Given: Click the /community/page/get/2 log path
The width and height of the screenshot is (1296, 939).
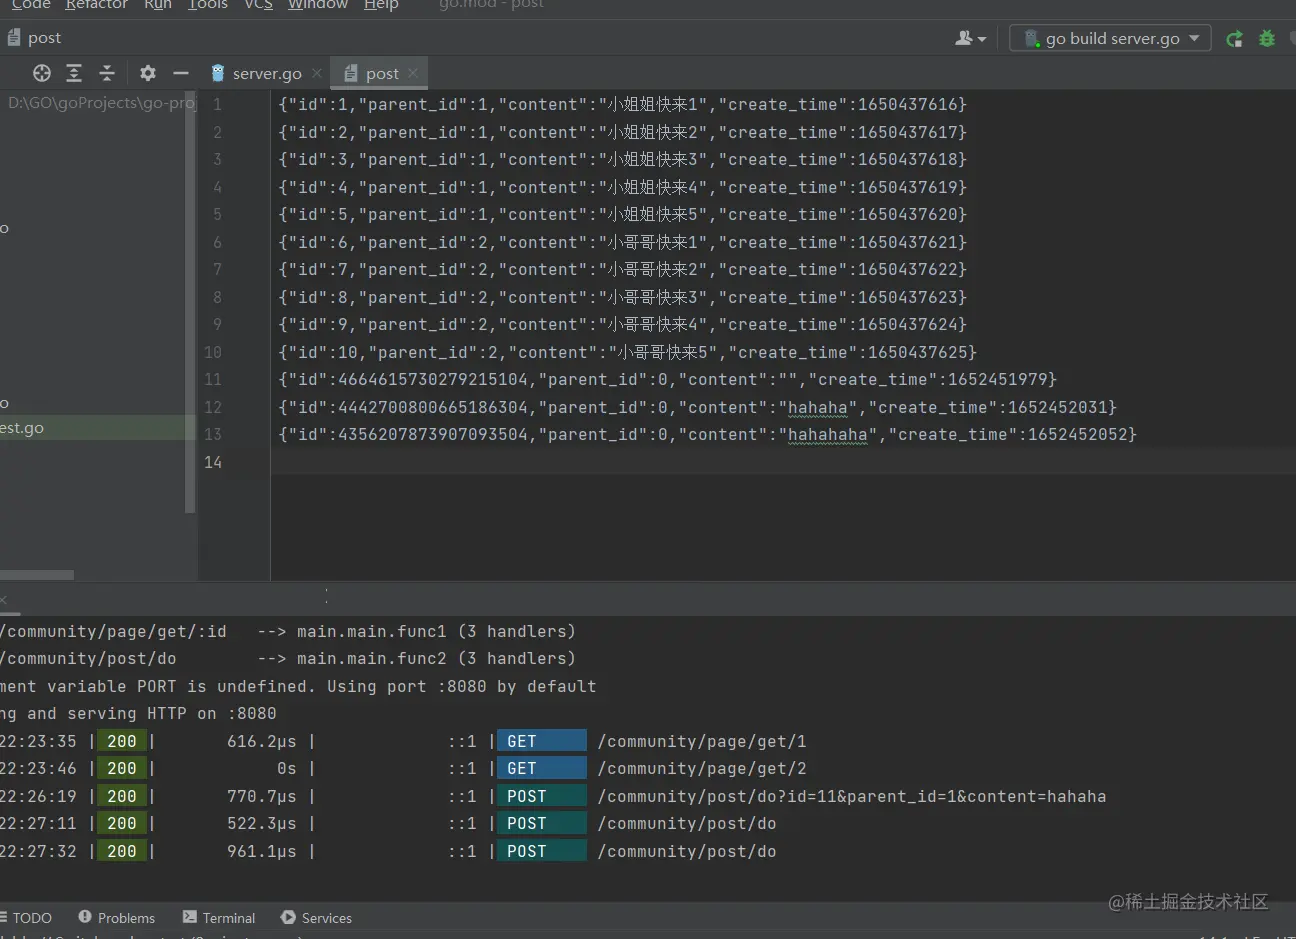Looking at the screenshot, I should pos(702,768).
